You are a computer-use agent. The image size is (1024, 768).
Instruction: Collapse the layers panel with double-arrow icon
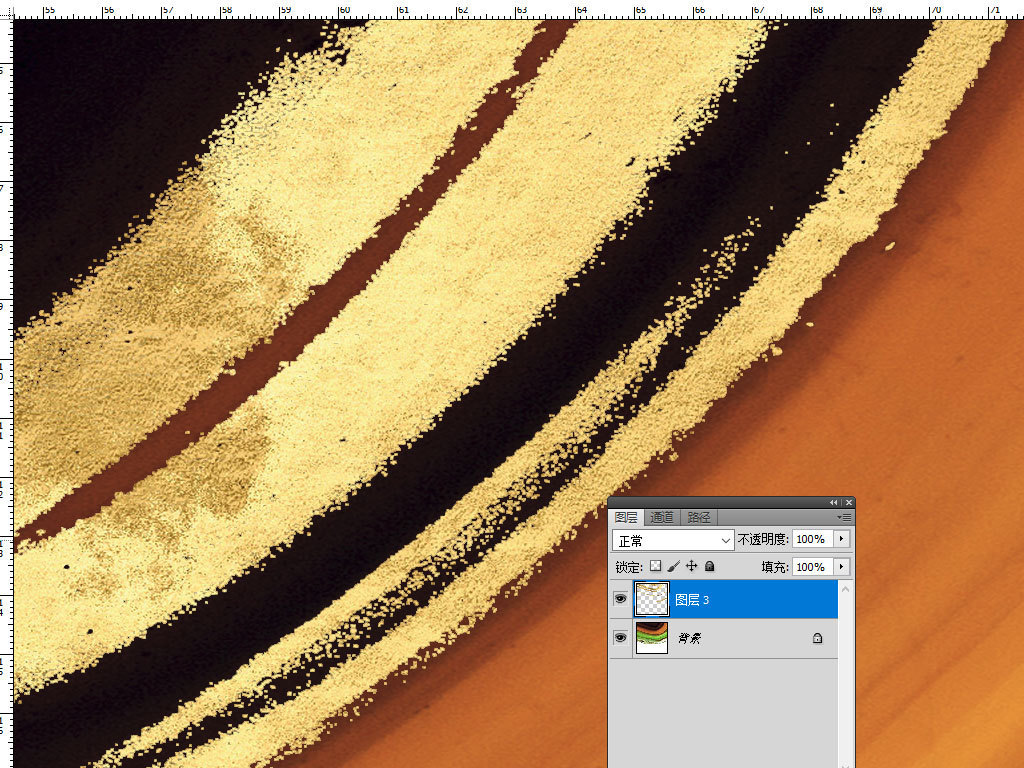tap(834, 502)
